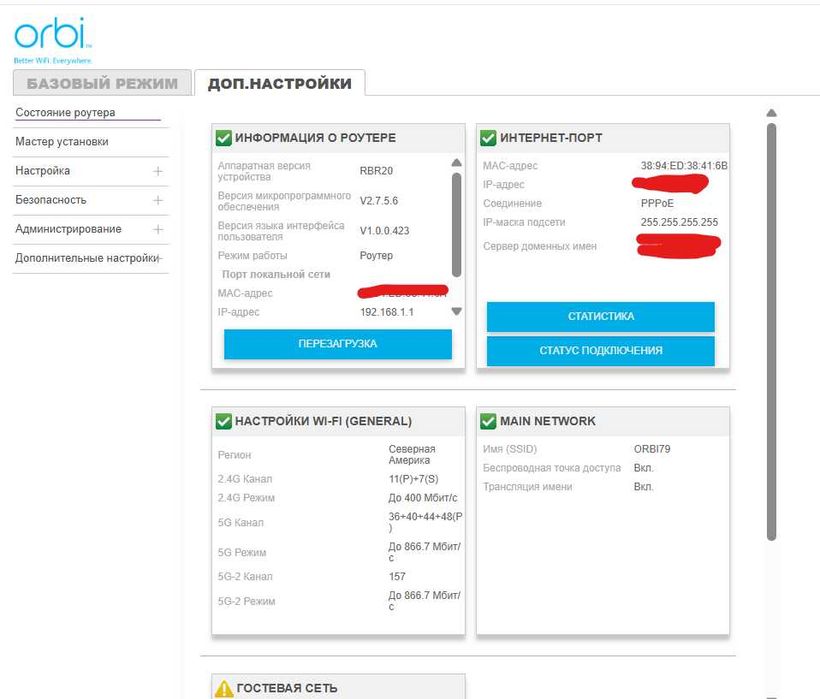Image resolution: width=820 pixels, height=699 pixels.
Task: Click the 5G-2 channel value 157
Action: coord(397,576)
